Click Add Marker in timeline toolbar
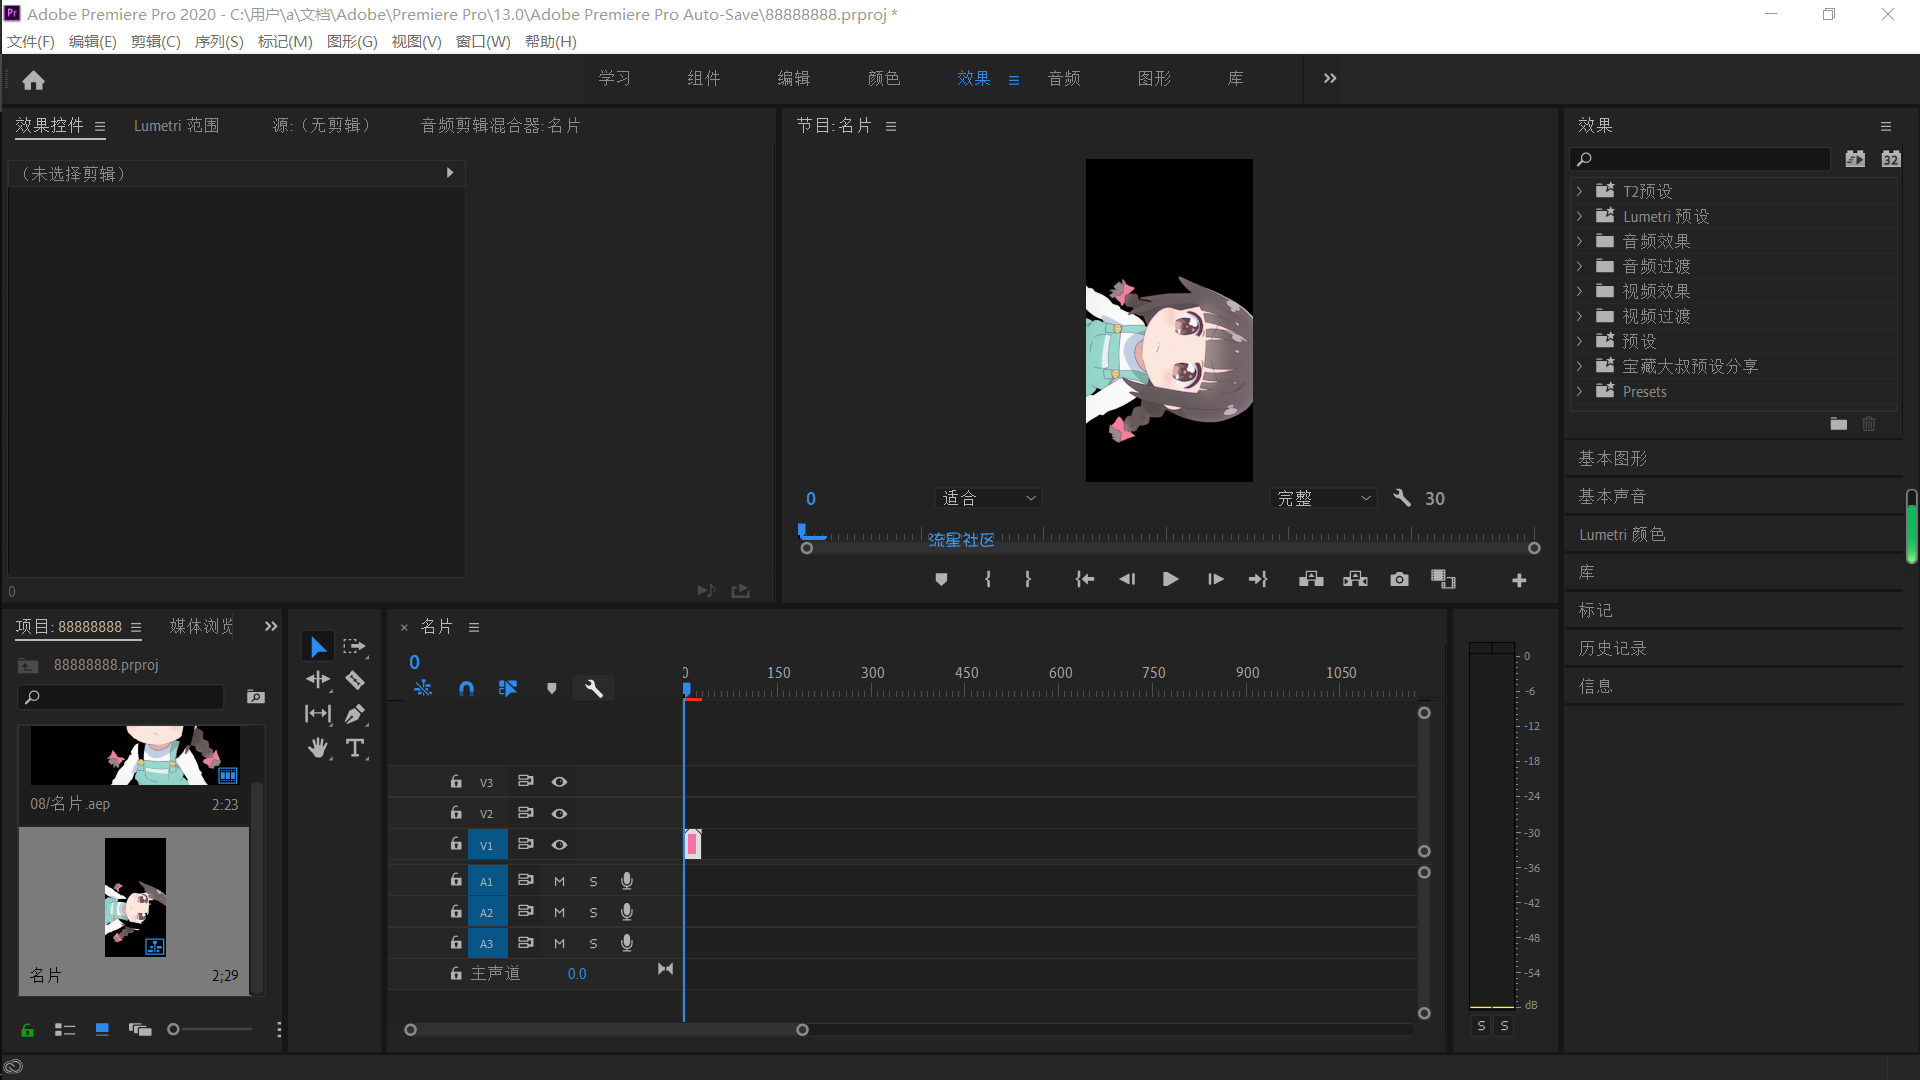This screenshot has width=1920, height=1080. click(x=551, y=688)
